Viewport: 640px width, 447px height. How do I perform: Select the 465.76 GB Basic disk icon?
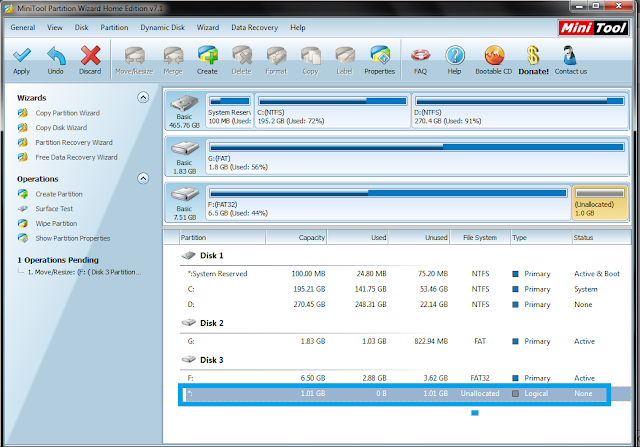tap(184, 103)
